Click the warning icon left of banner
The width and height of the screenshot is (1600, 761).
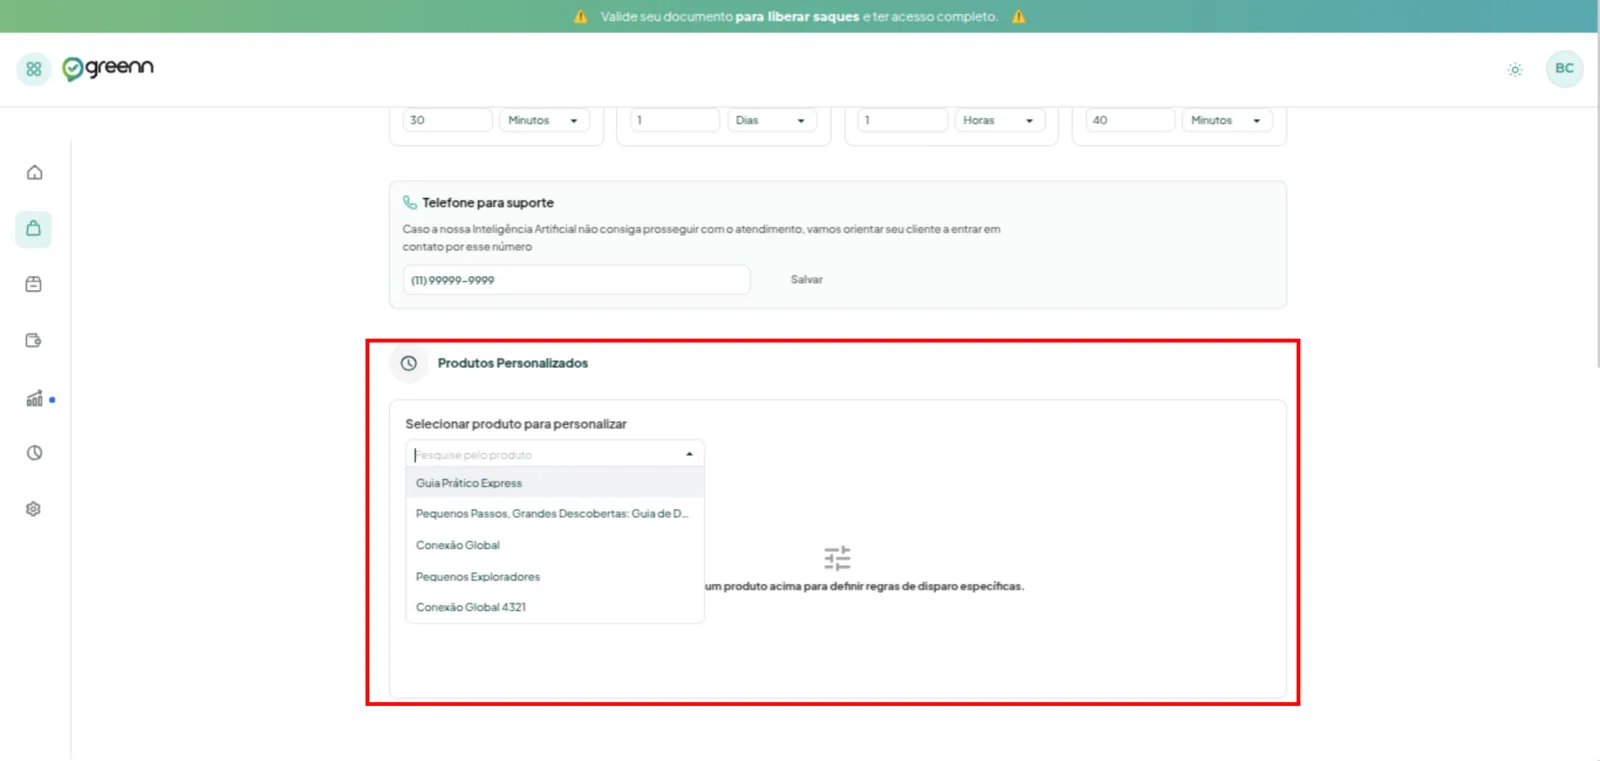(580, 16)
